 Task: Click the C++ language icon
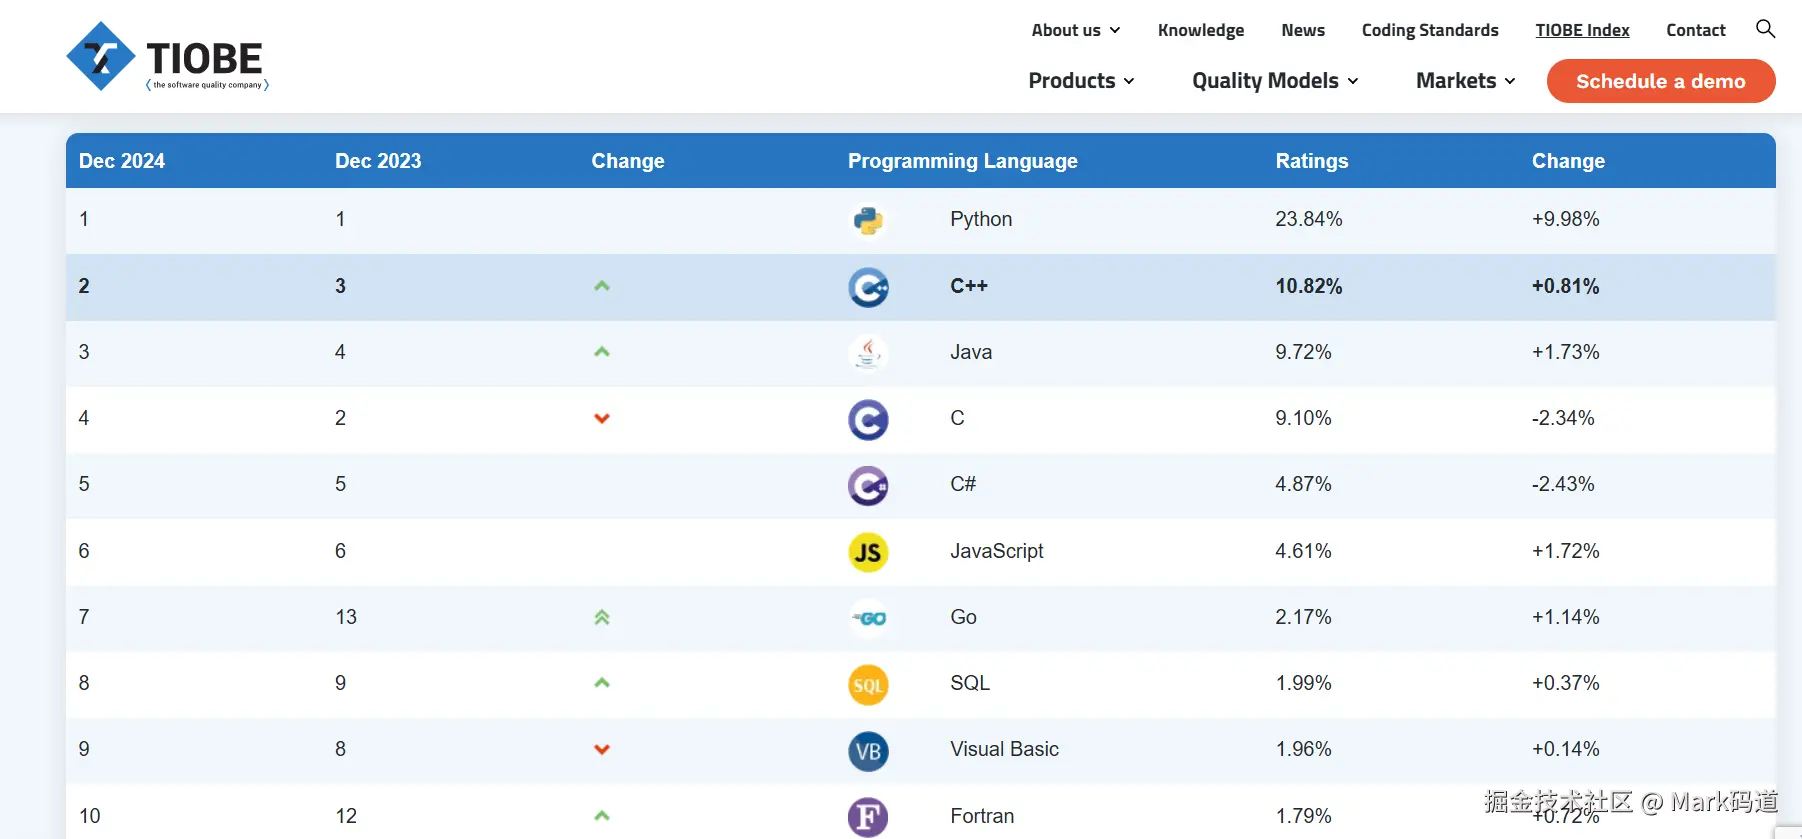[x=868, y=287]
